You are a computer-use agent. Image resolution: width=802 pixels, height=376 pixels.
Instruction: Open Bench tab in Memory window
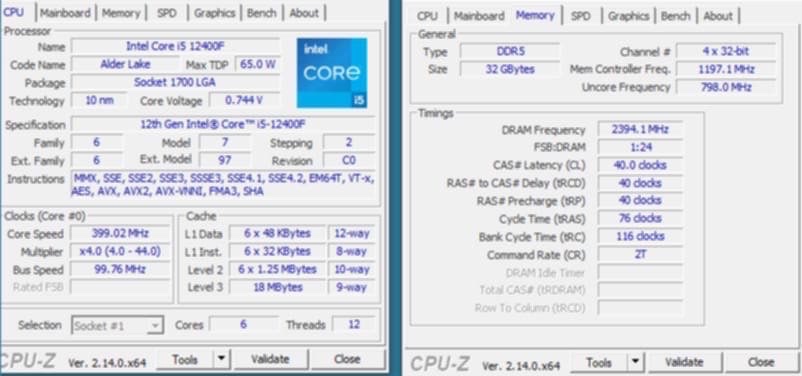tap(675, 16)
